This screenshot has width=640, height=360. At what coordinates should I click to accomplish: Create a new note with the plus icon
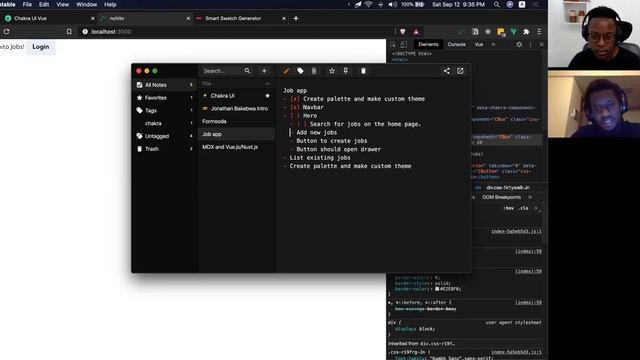(264, 71)
